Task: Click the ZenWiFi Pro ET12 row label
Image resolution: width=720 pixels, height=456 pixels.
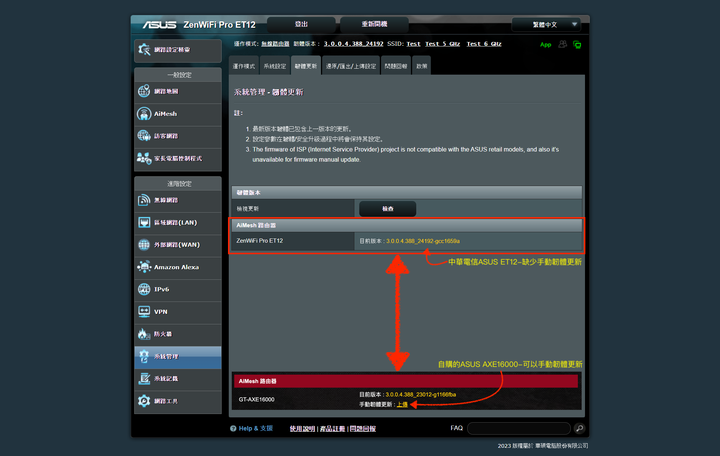Action: point(259,241)
